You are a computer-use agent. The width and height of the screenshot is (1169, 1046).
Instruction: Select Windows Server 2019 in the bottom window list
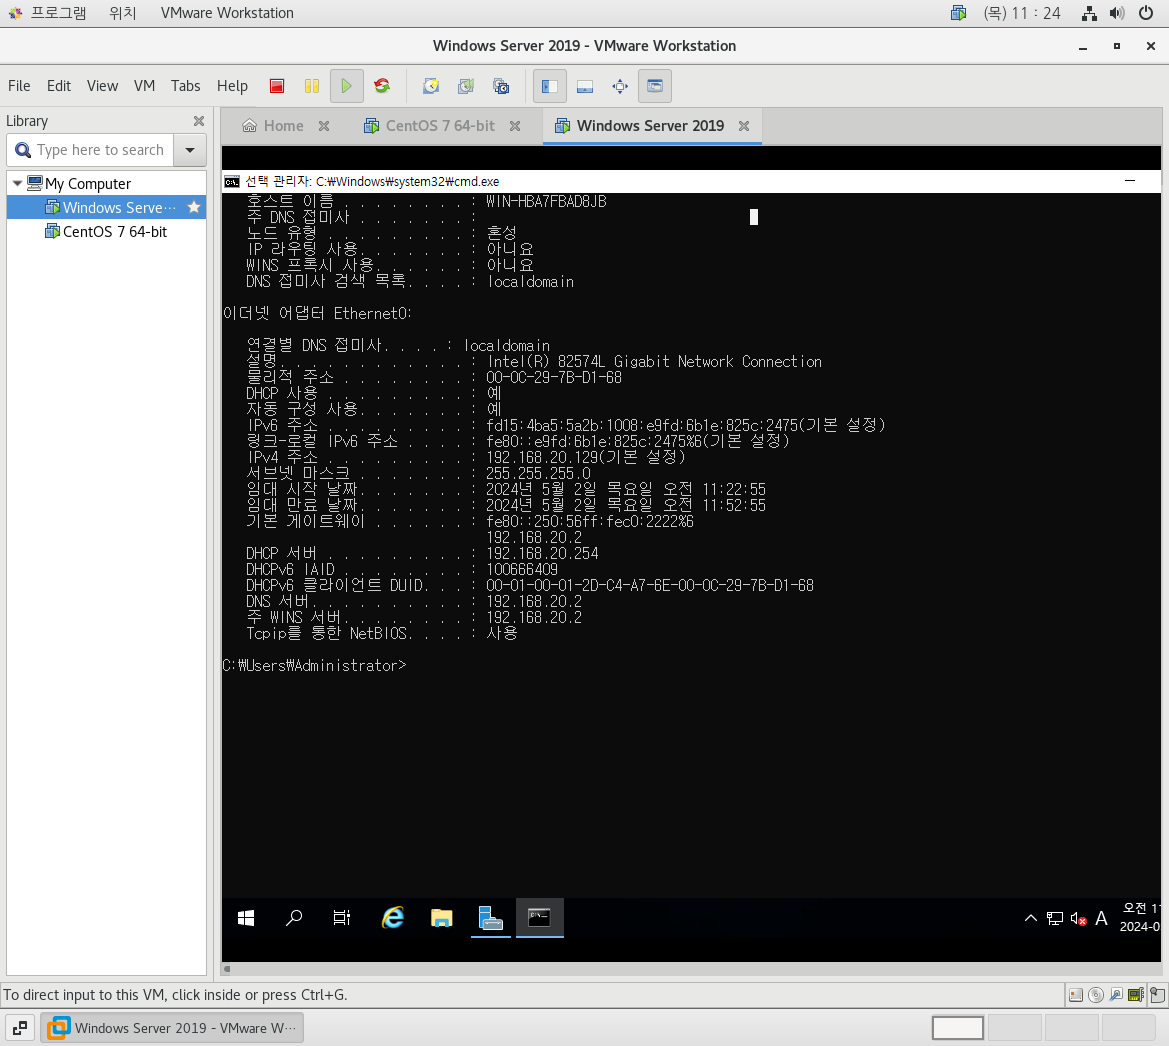172,1028
